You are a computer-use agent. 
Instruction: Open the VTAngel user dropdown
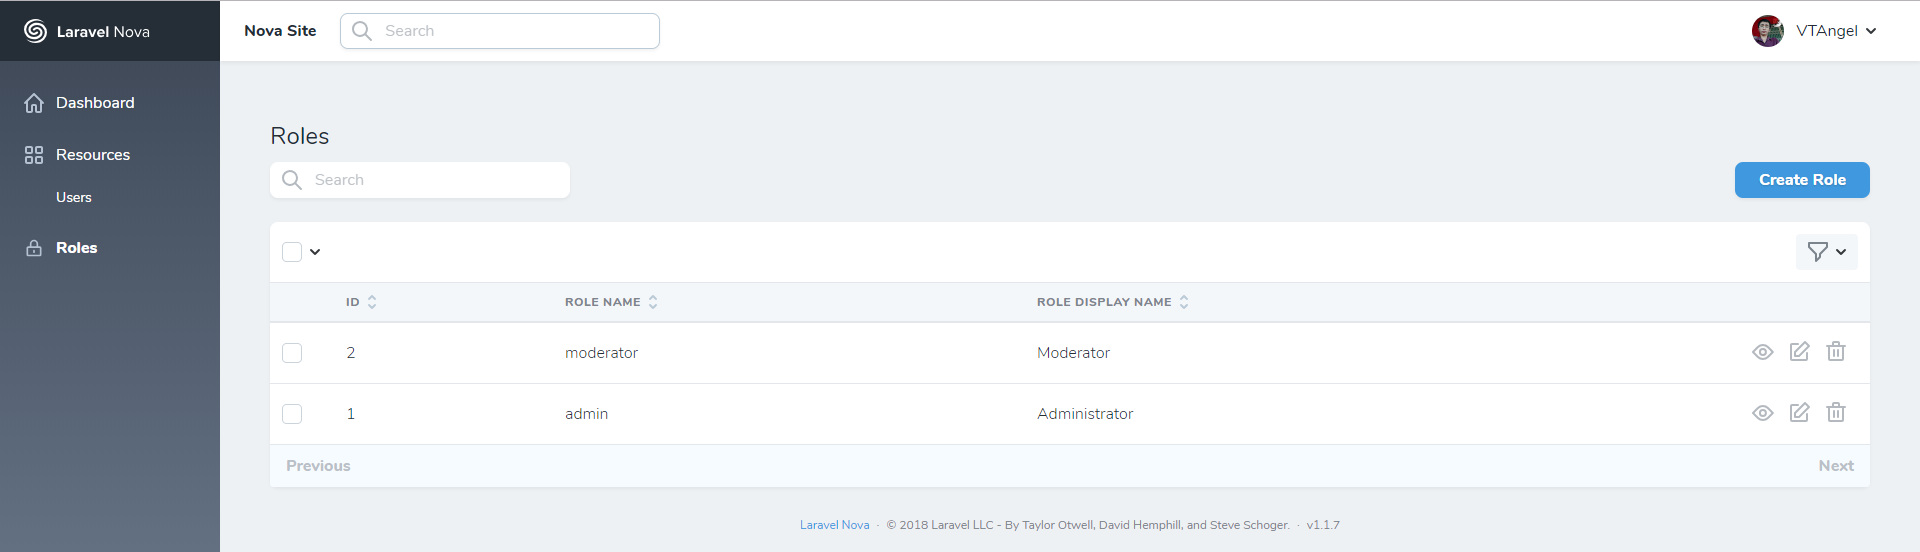click(x=1836, y=31)
